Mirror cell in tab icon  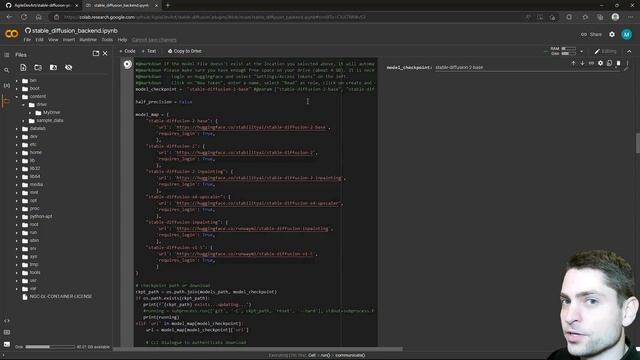[x=609, y=63]
